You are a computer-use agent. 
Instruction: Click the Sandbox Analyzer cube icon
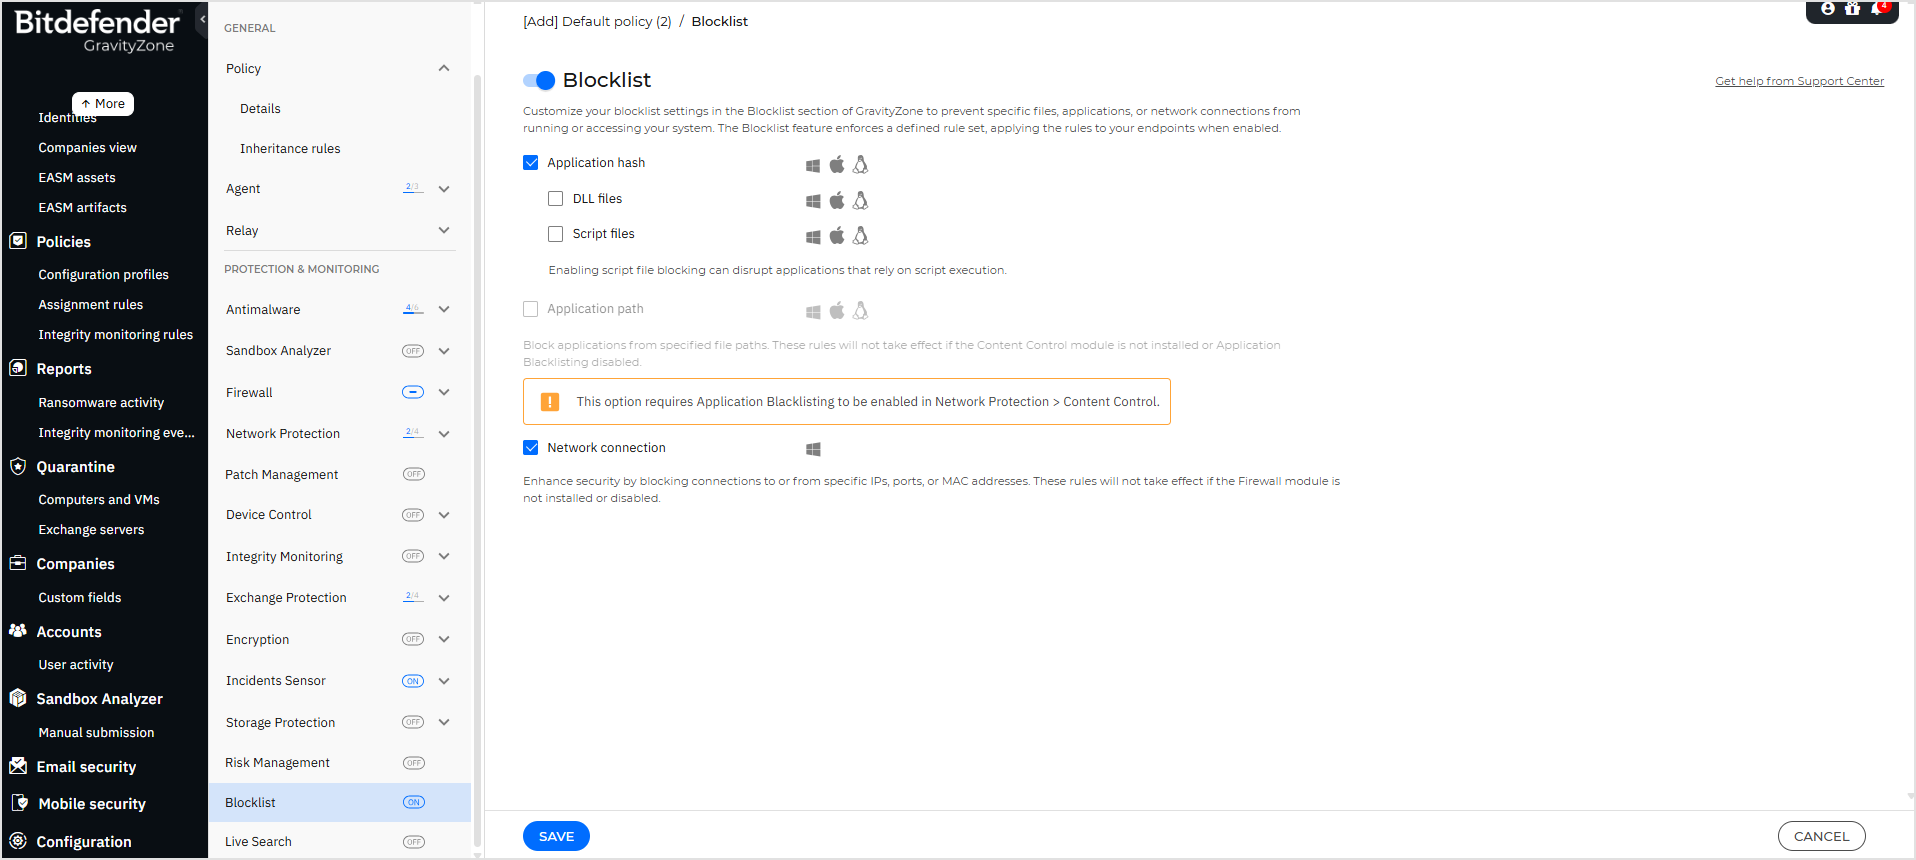click(x=18, y=698)
